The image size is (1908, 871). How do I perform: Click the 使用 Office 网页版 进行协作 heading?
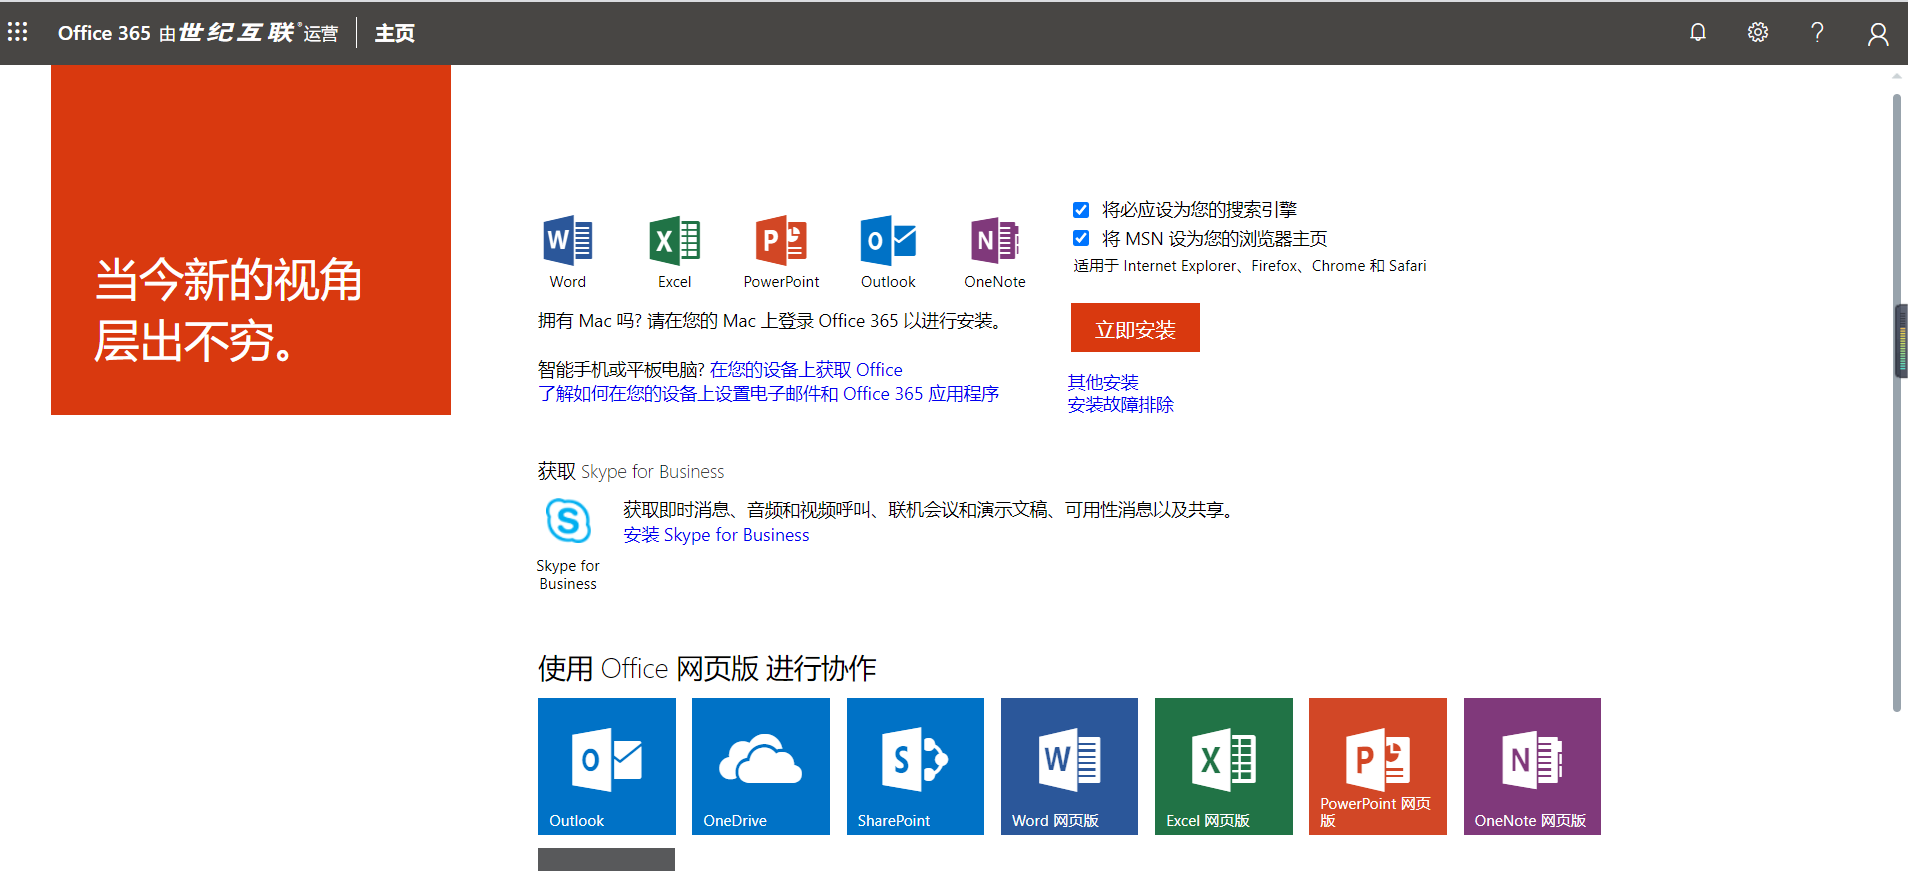pyautogui.click(x=707, y=668)
